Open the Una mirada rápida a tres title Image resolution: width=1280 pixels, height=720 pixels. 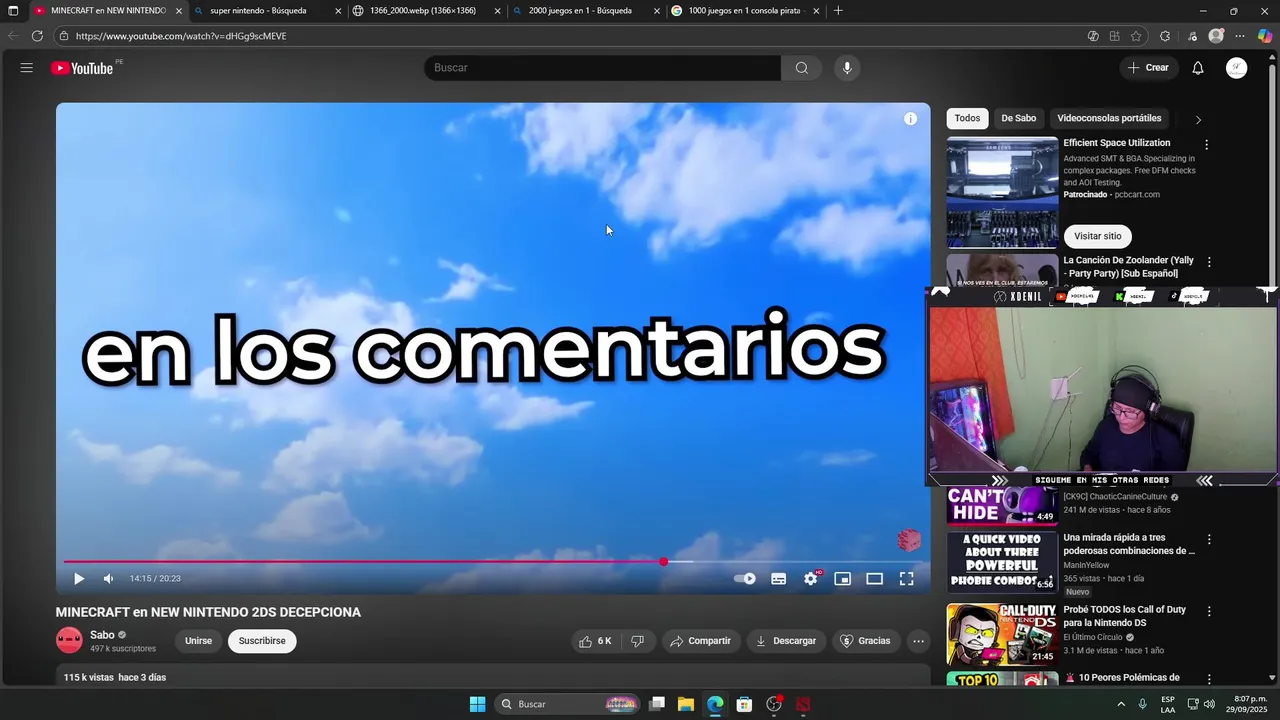[1129, 544]
